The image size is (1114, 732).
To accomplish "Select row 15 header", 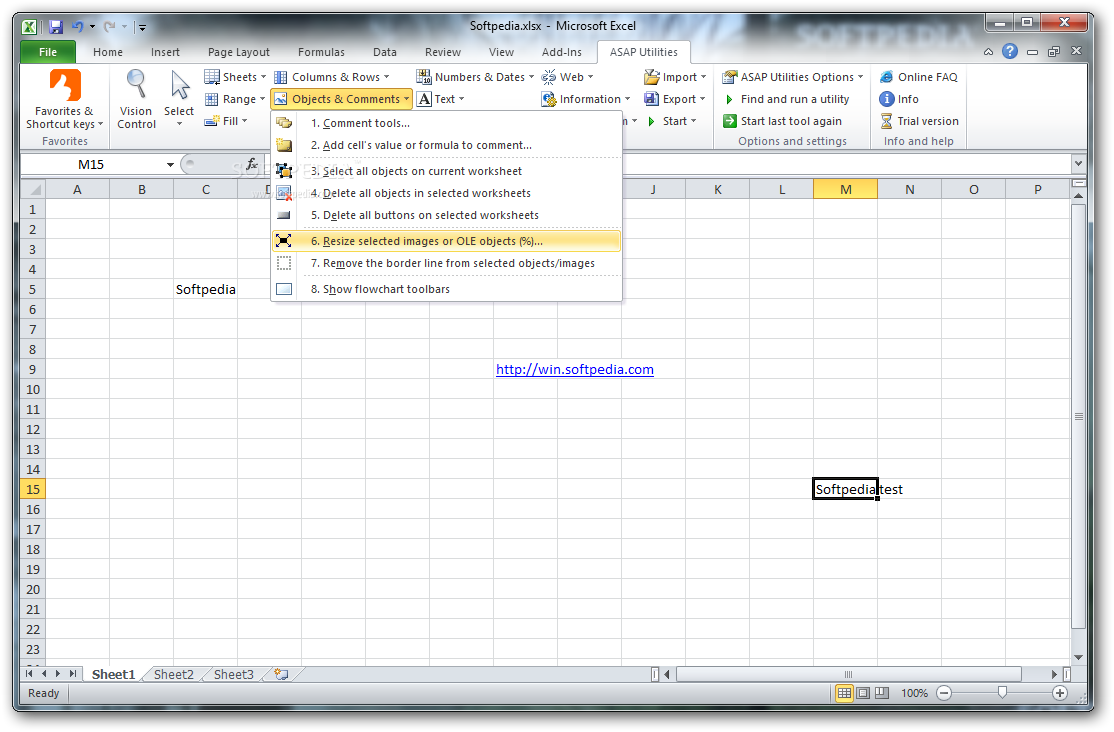I will tap(33, 490).
